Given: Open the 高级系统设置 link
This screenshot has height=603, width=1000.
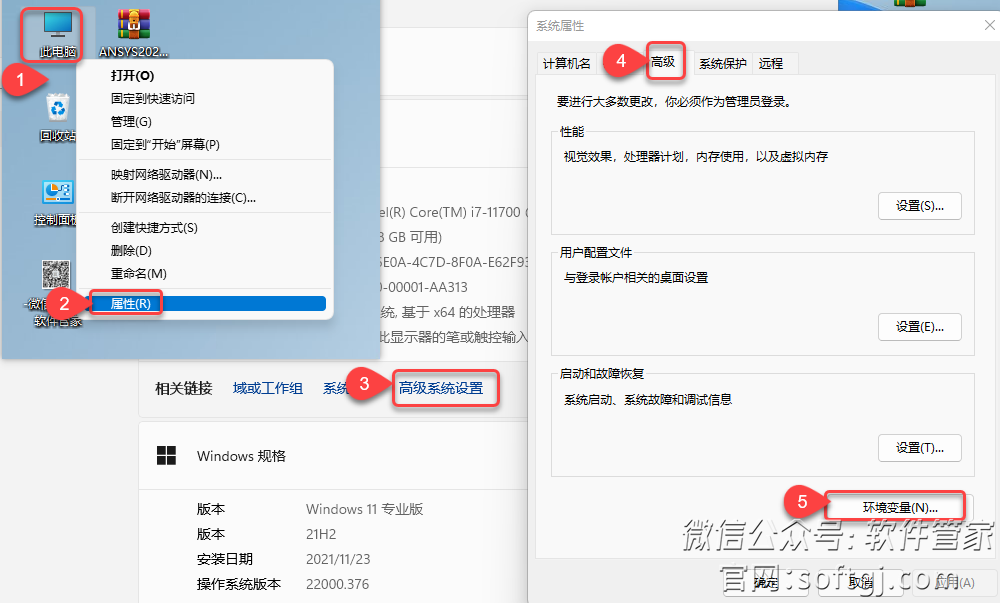Looking at the screenshot, I should click(x=441, y=388).
